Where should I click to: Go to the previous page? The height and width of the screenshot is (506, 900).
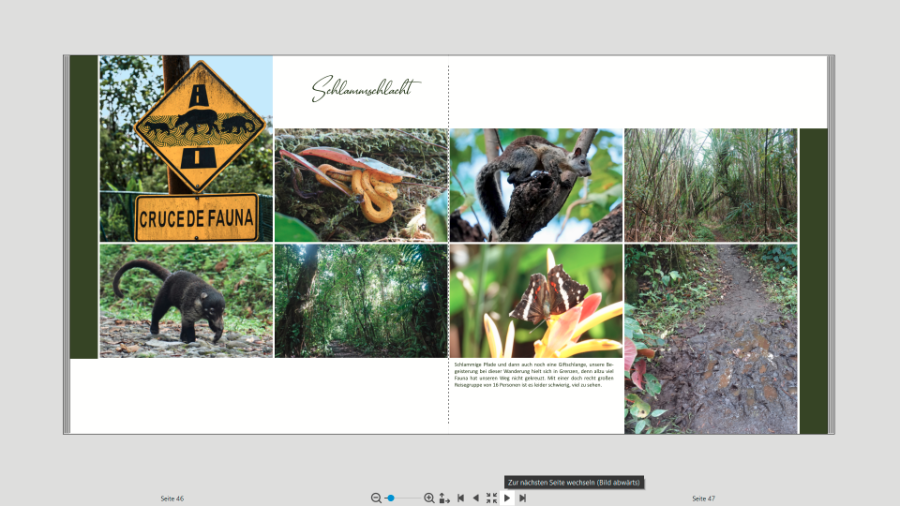point(475,498)
